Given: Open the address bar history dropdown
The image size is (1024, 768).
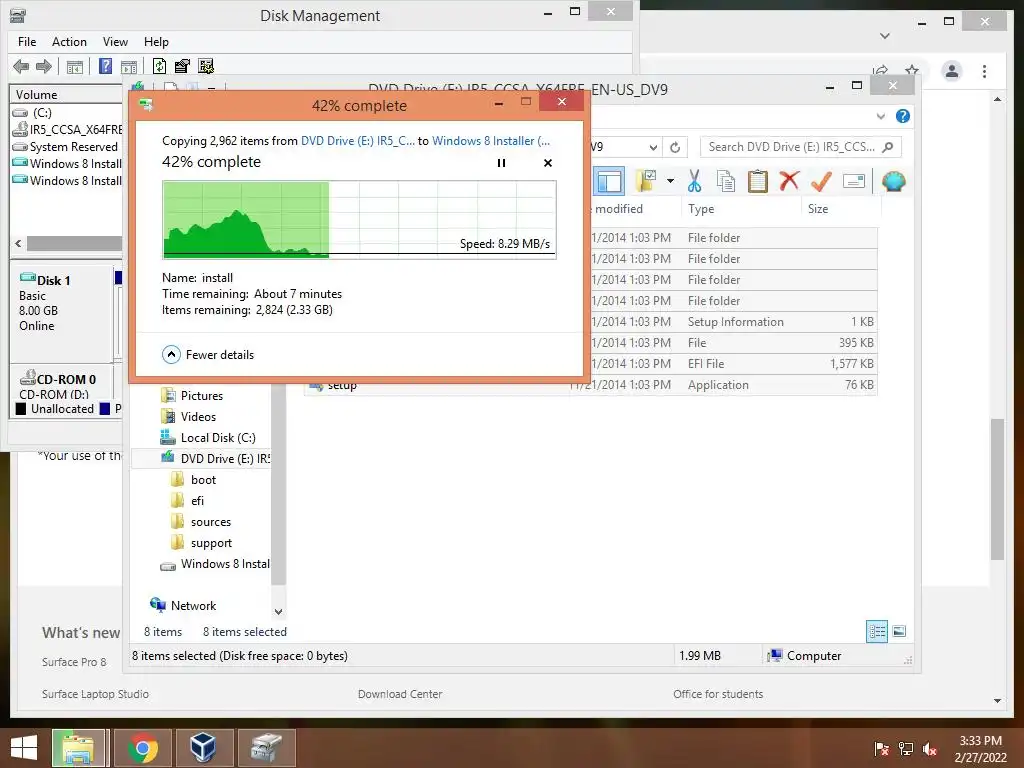Looking at the screenshot, I should tap(653, 147).
